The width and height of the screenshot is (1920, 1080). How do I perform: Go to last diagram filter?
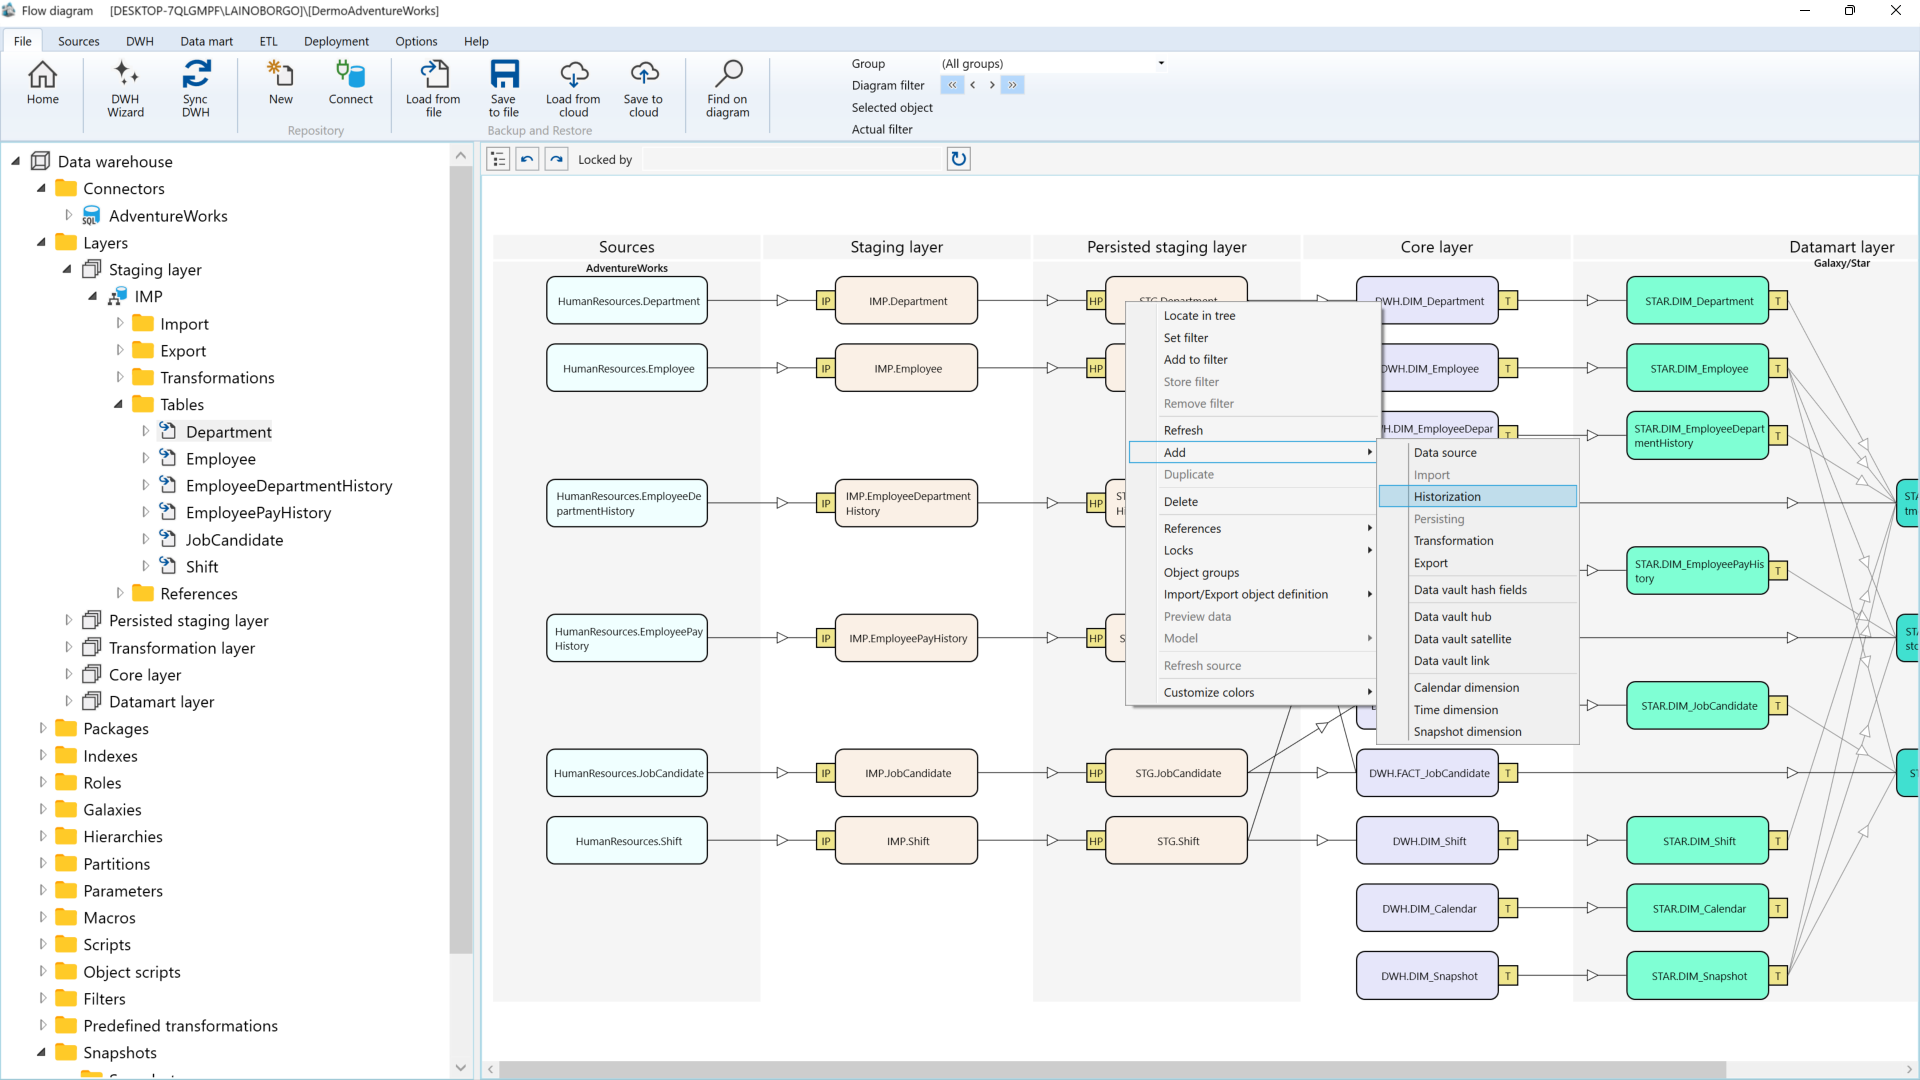click(x=1012, y=85)
